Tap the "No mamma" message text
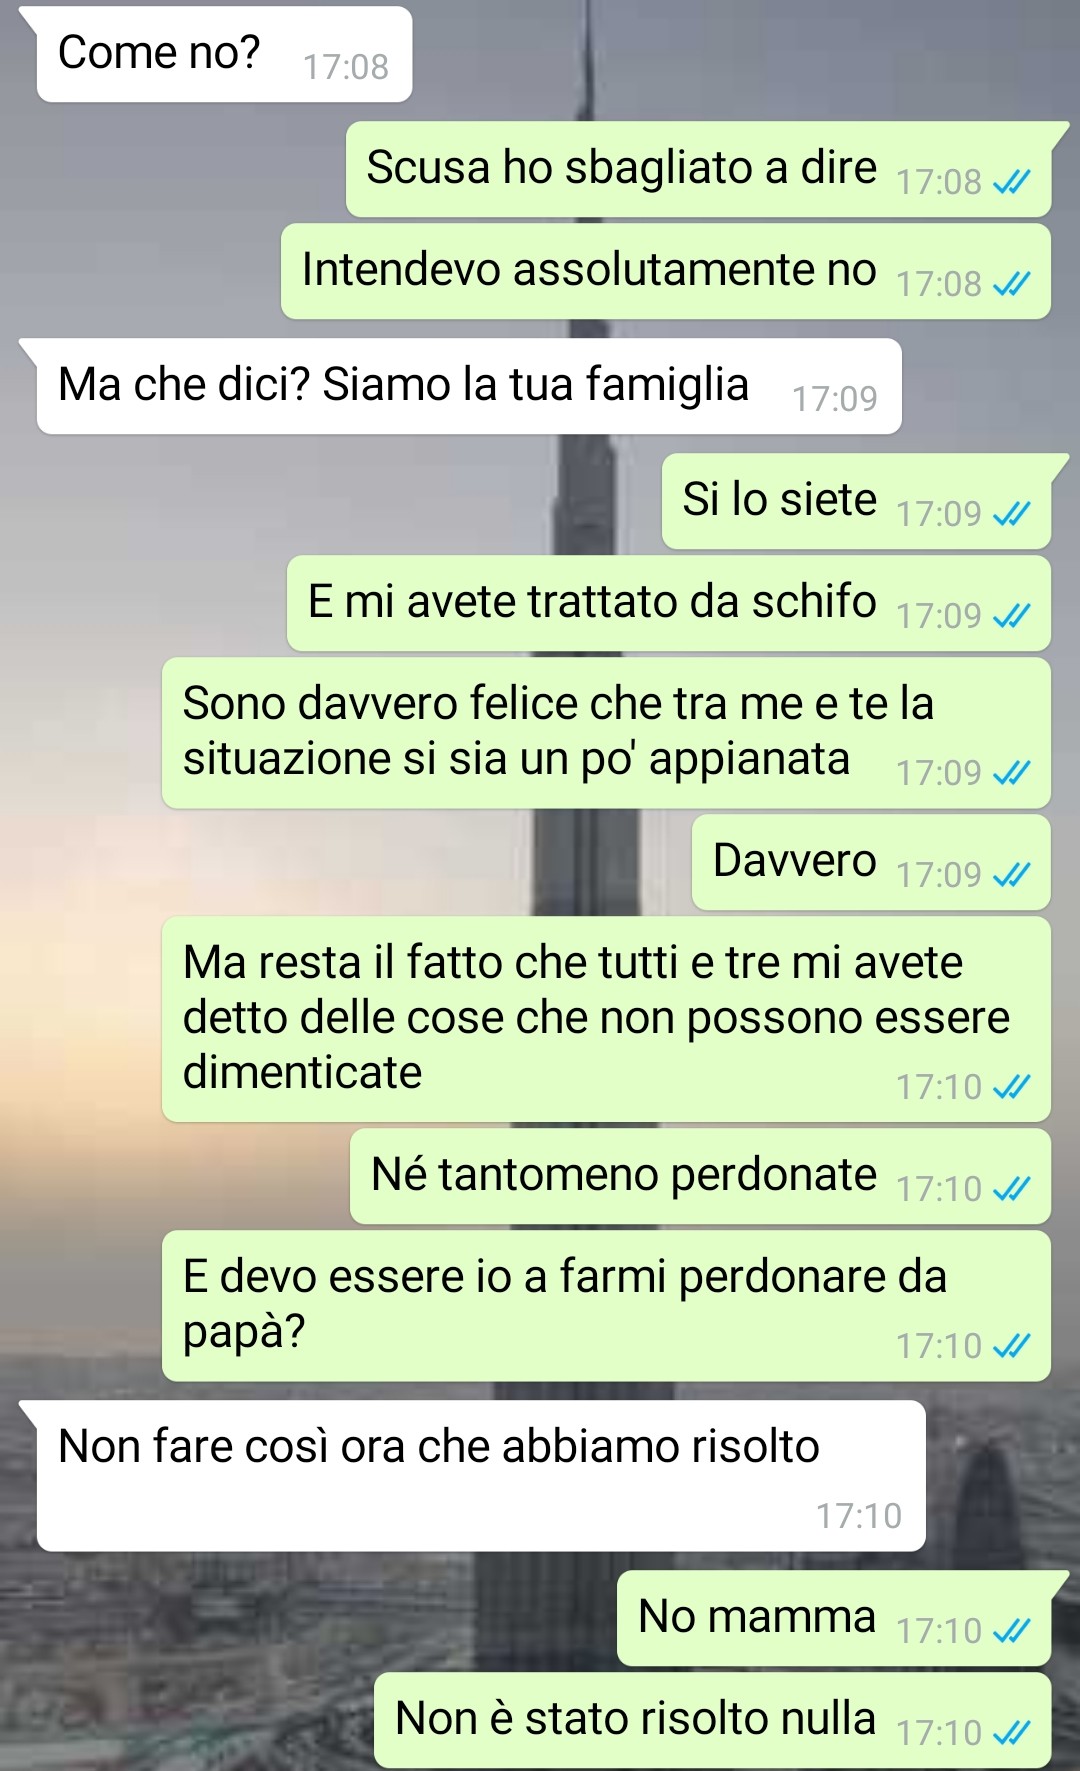Screen dimensions: 1080x1771 click(757, 1616)
